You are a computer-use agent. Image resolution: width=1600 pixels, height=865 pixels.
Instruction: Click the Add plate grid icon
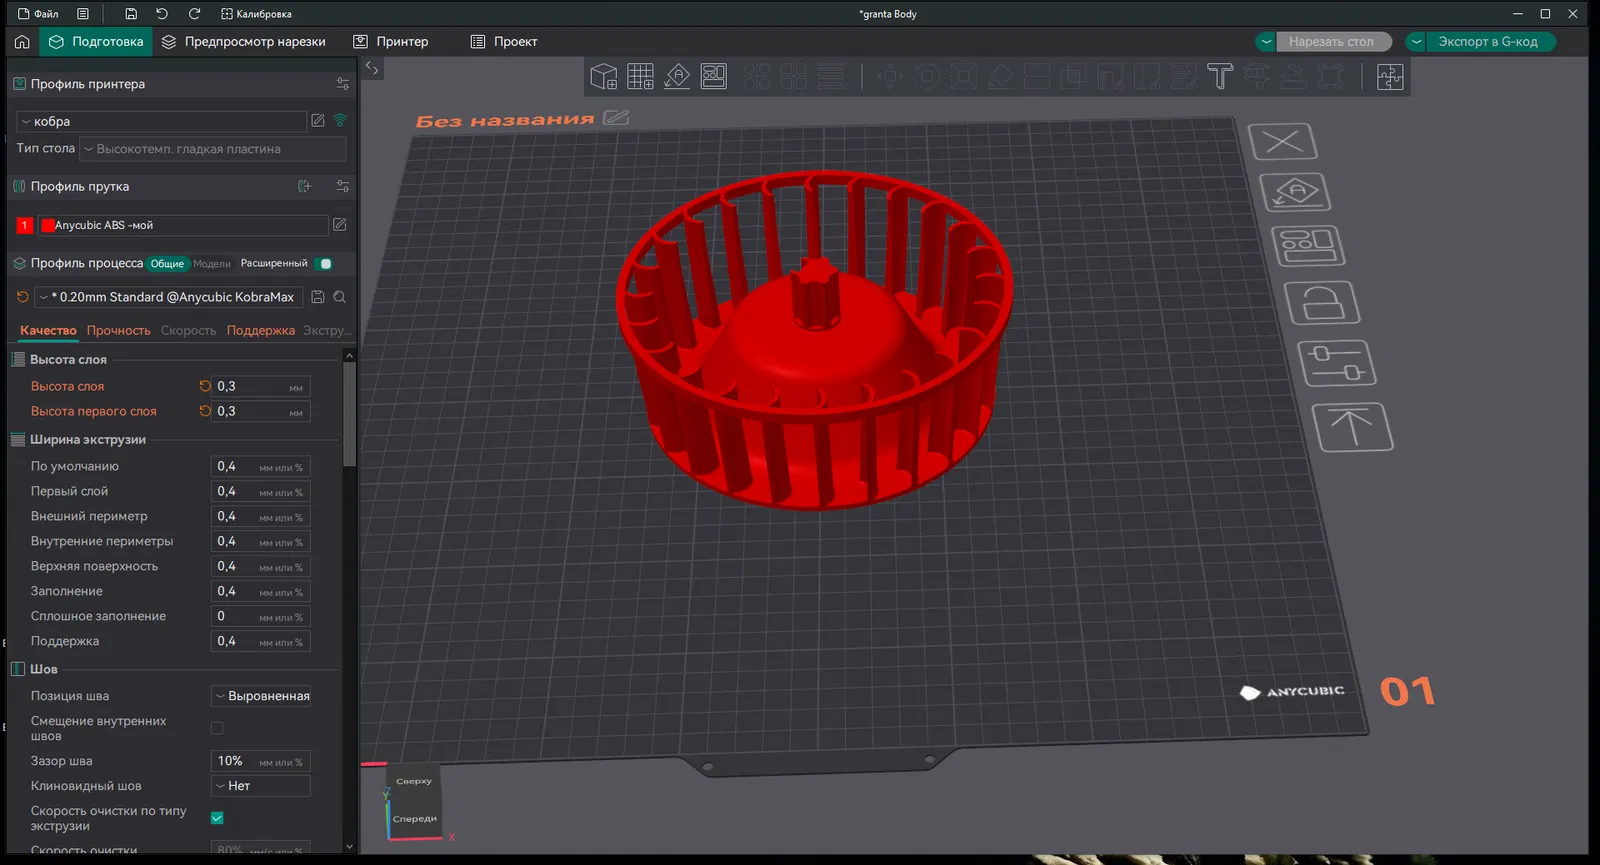pyautogui.click(x=640, y=77)
